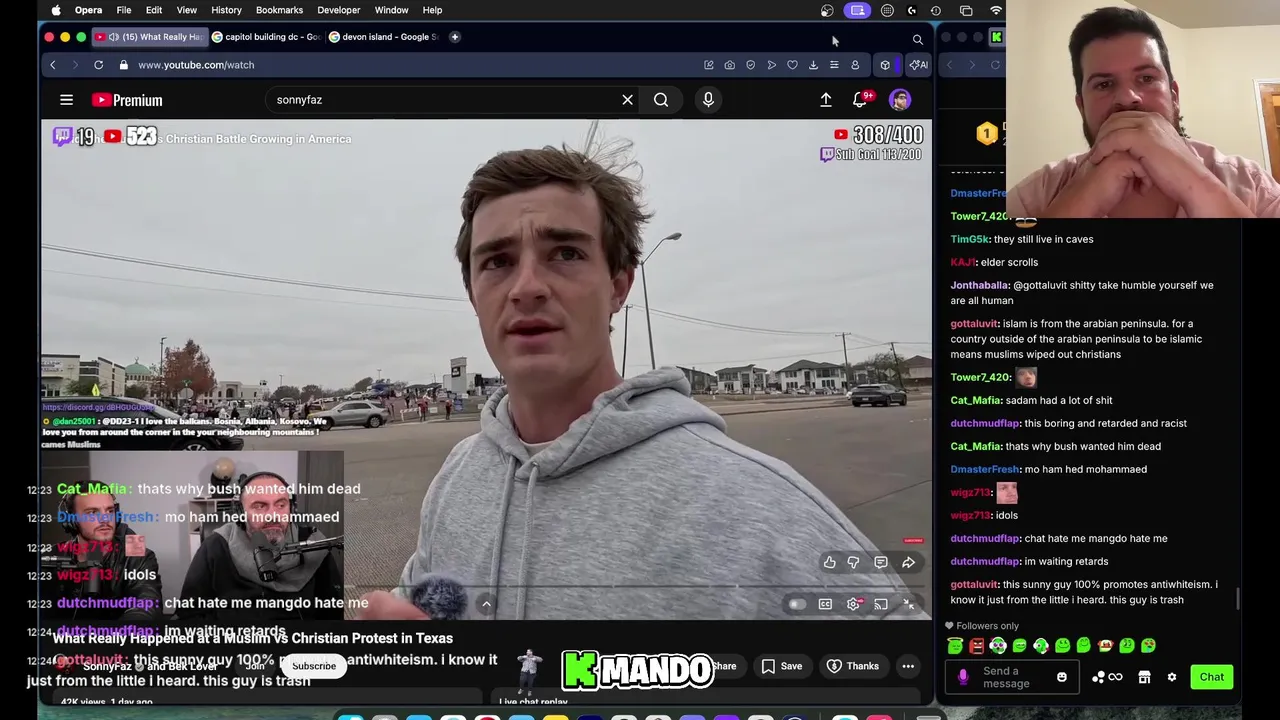Reload the YouTube page
1280x720 pixels.
coord(98,65)
